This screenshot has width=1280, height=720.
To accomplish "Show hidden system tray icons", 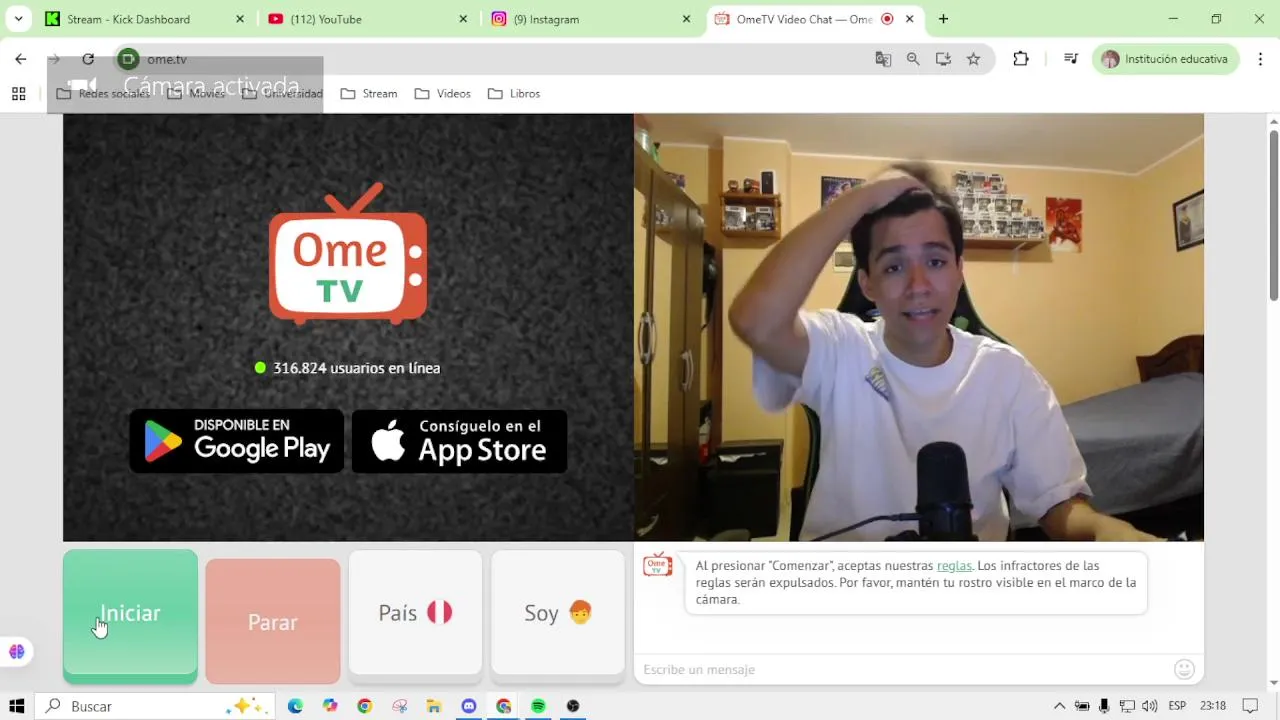I will point(1060,706).
